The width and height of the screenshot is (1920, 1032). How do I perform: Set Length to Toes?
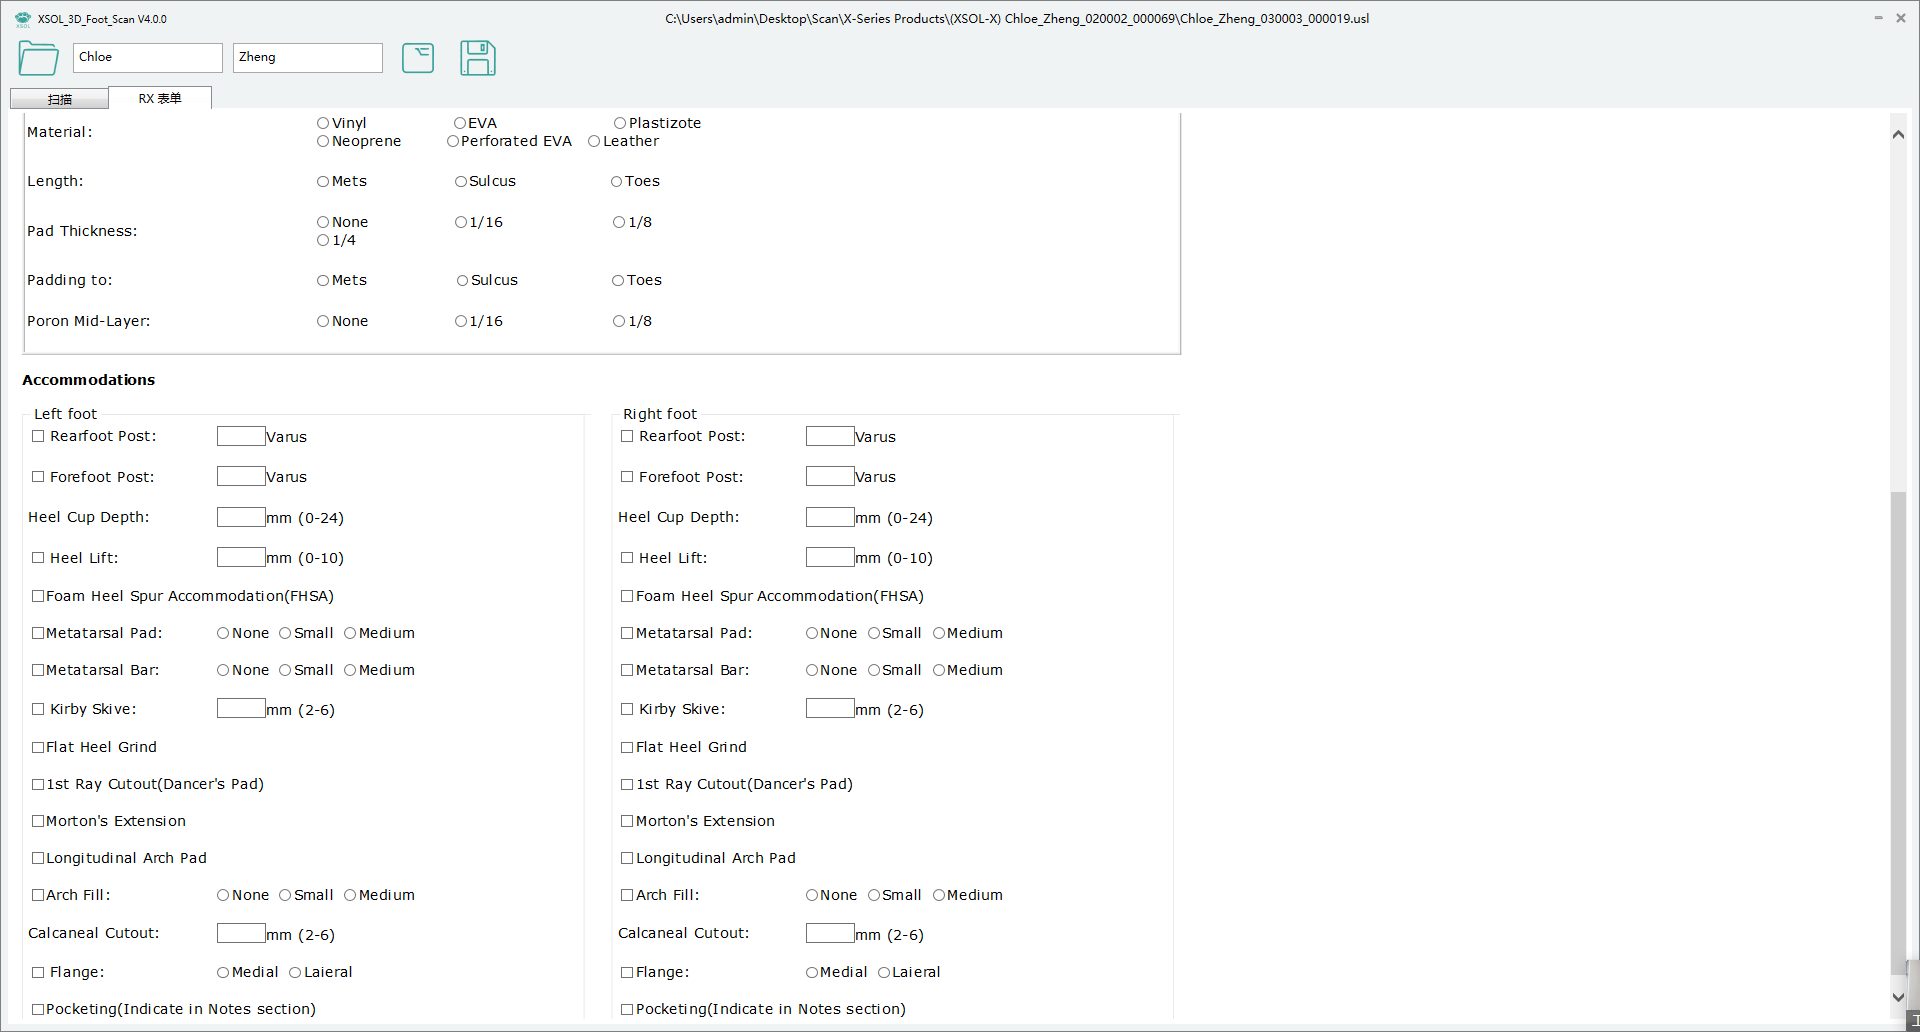point(617,181)
